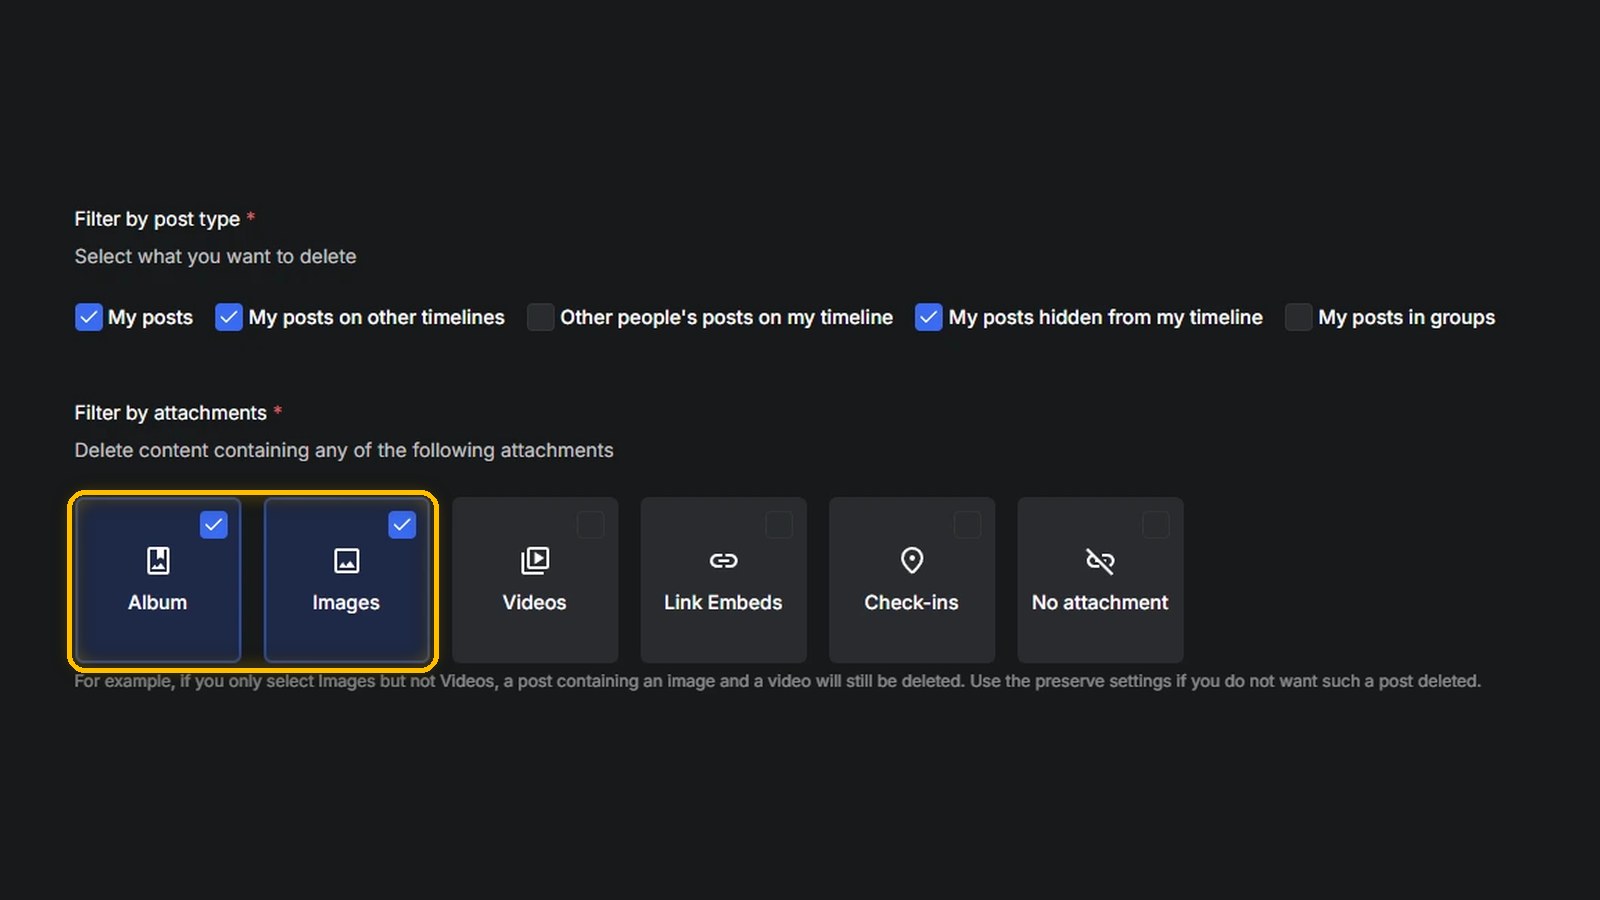This screenshot has width=1600, height=900.
Task: Enable the My posts in groups checkbox
Action: tap(1298, 317)
